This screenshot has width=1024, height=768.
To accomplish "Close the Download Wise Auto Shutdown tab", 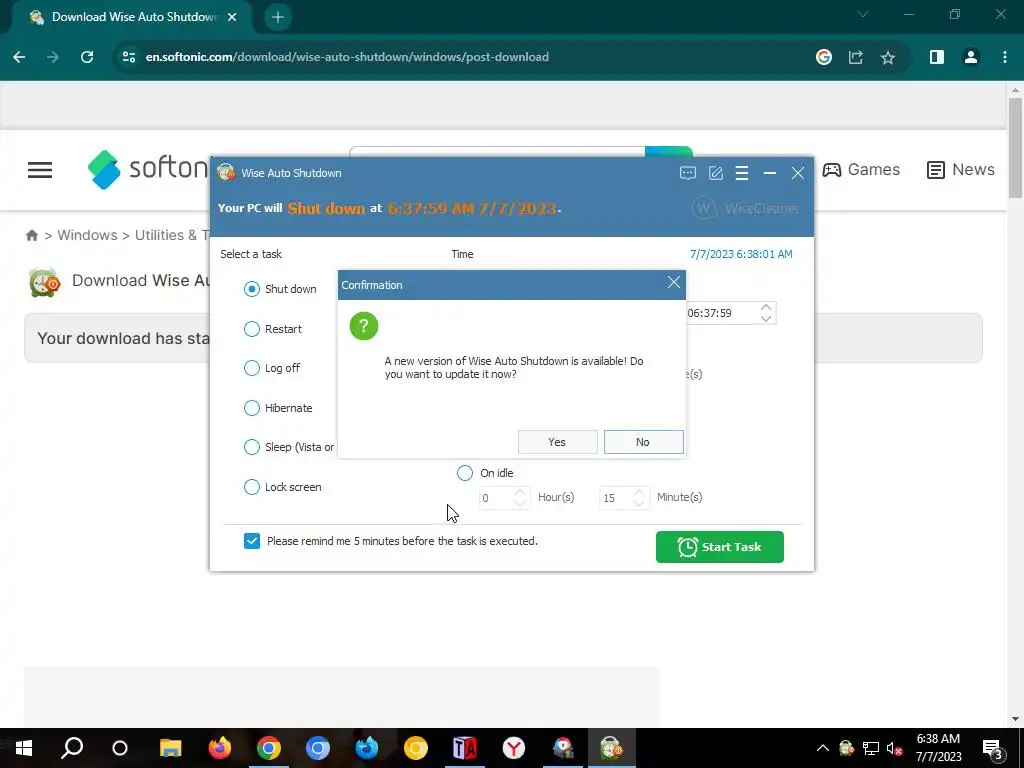I will (232, 17).
